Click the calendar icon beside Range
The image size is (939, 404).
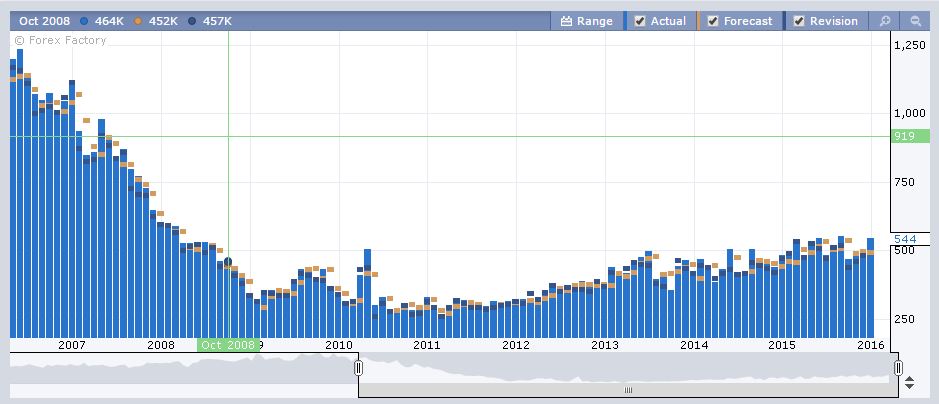567,21
